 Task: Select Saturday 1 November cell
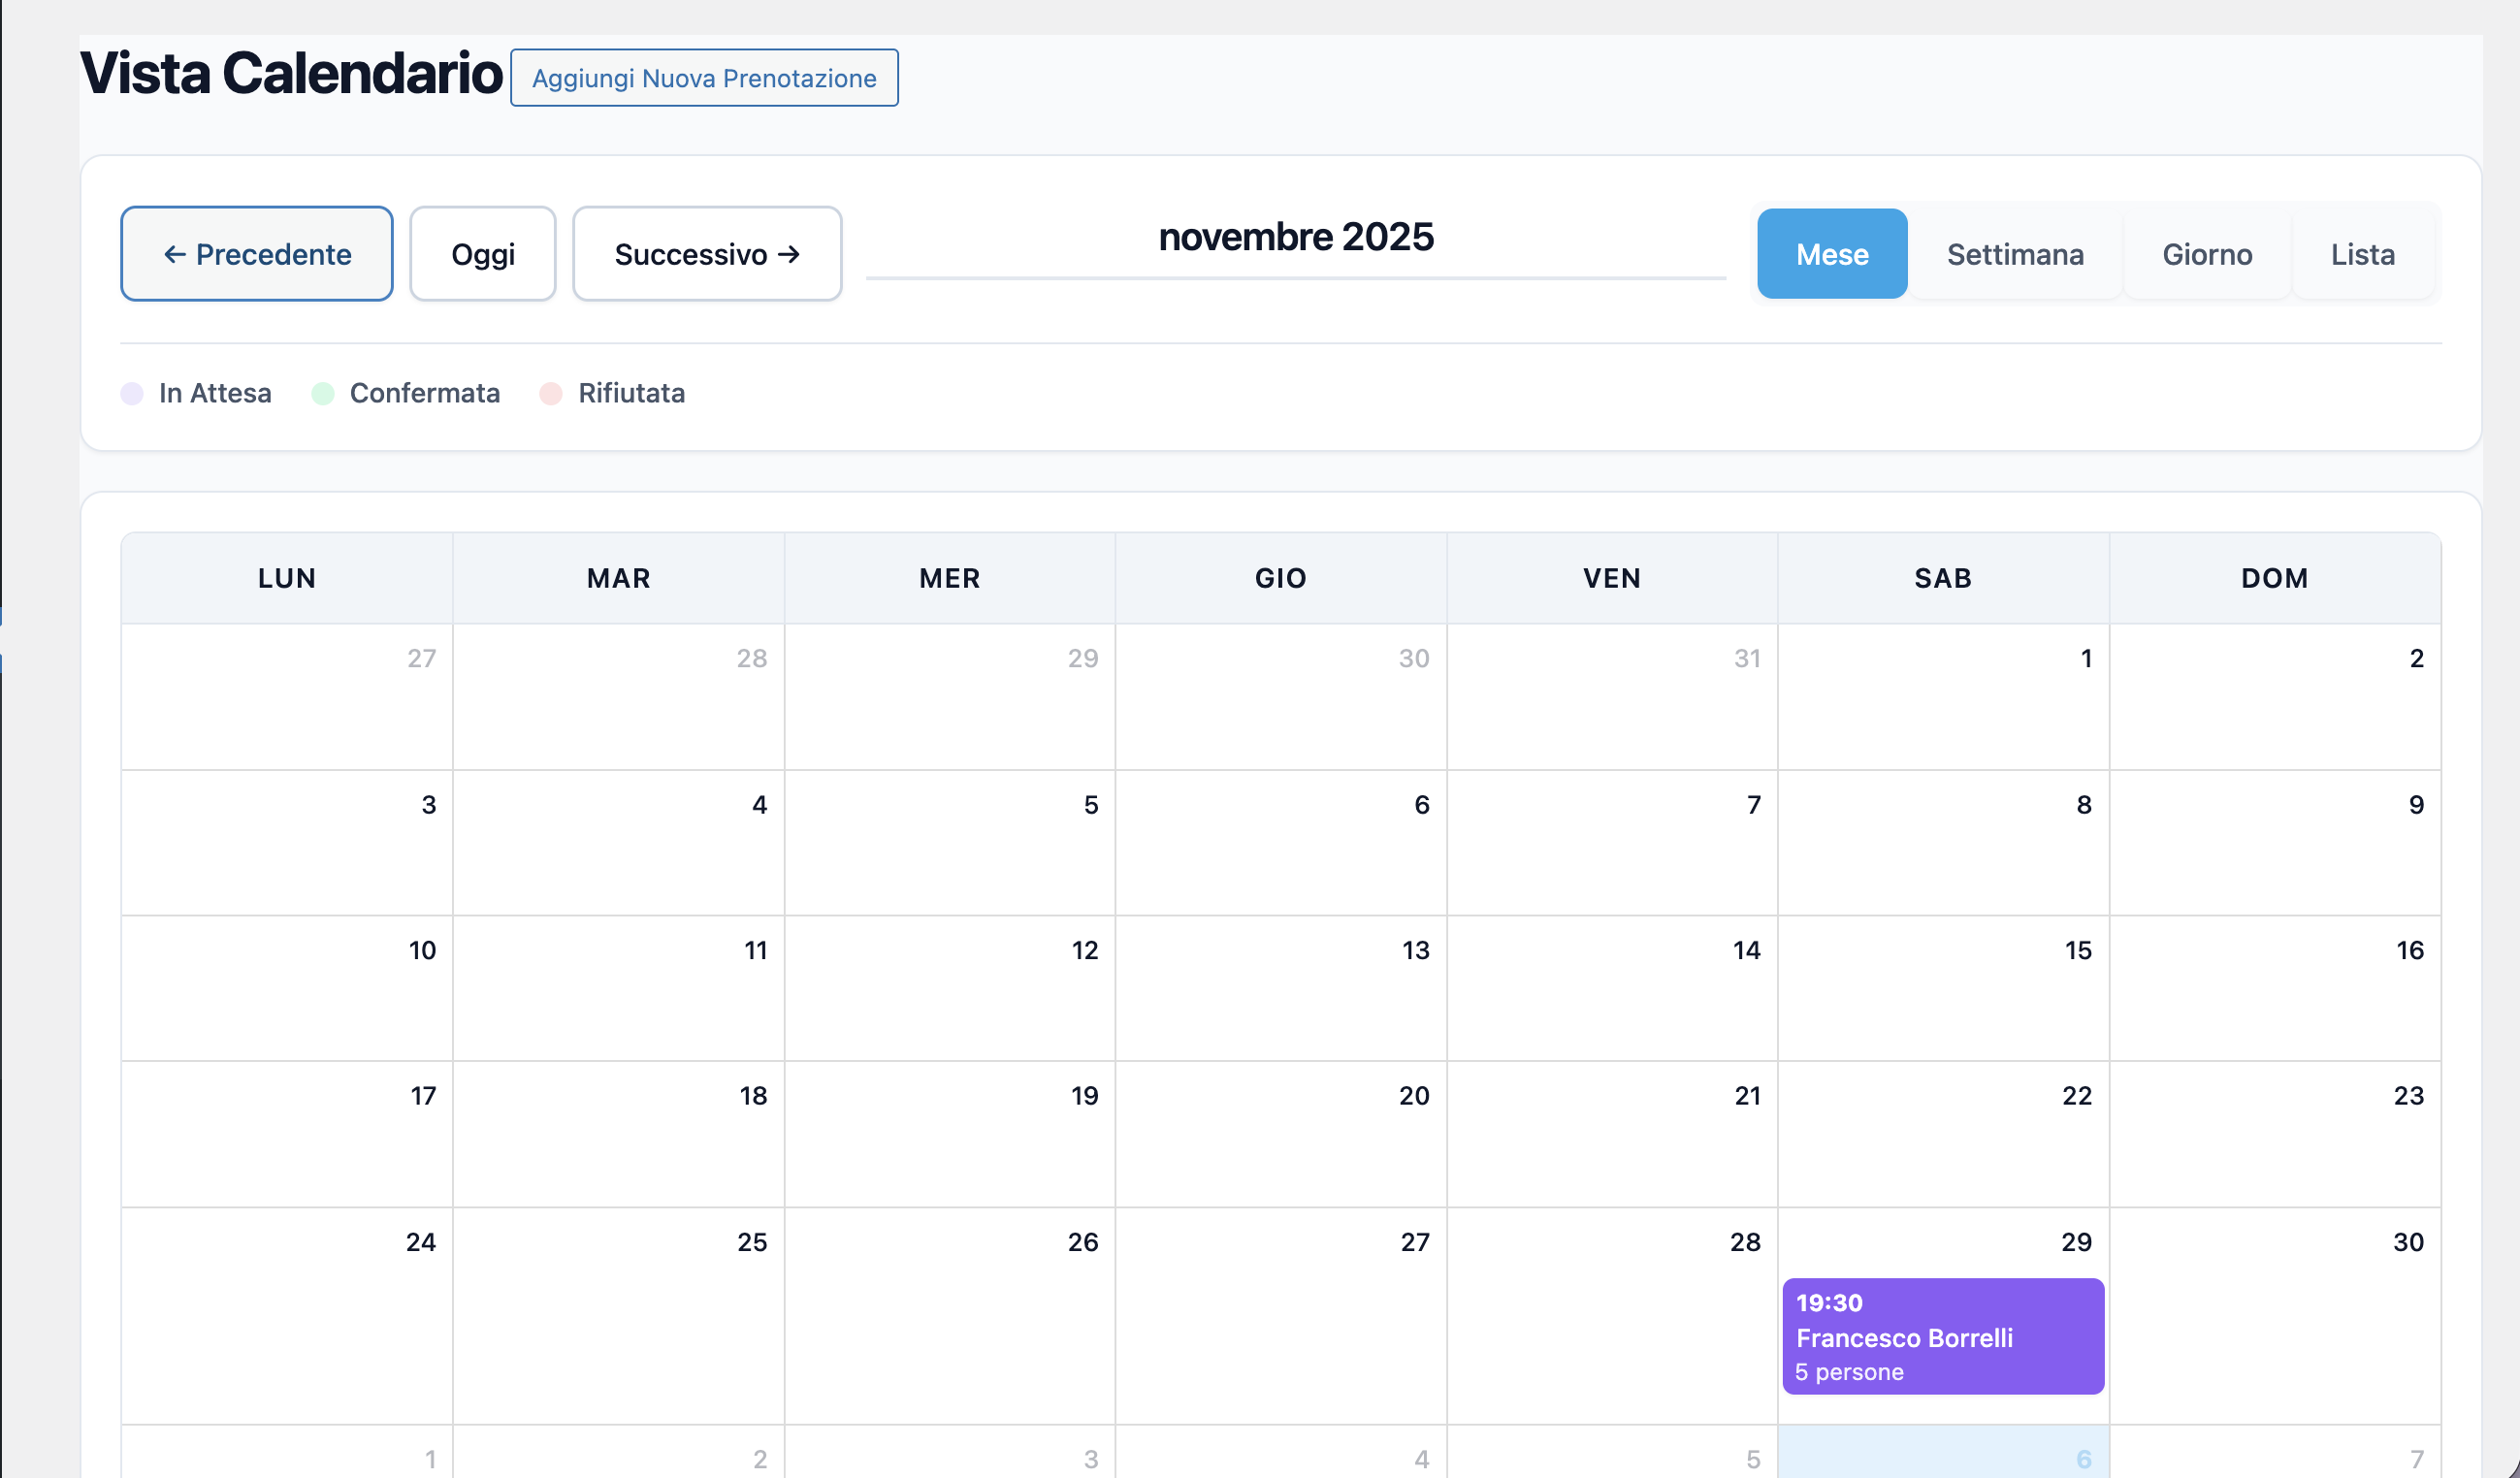[1942, 696]
